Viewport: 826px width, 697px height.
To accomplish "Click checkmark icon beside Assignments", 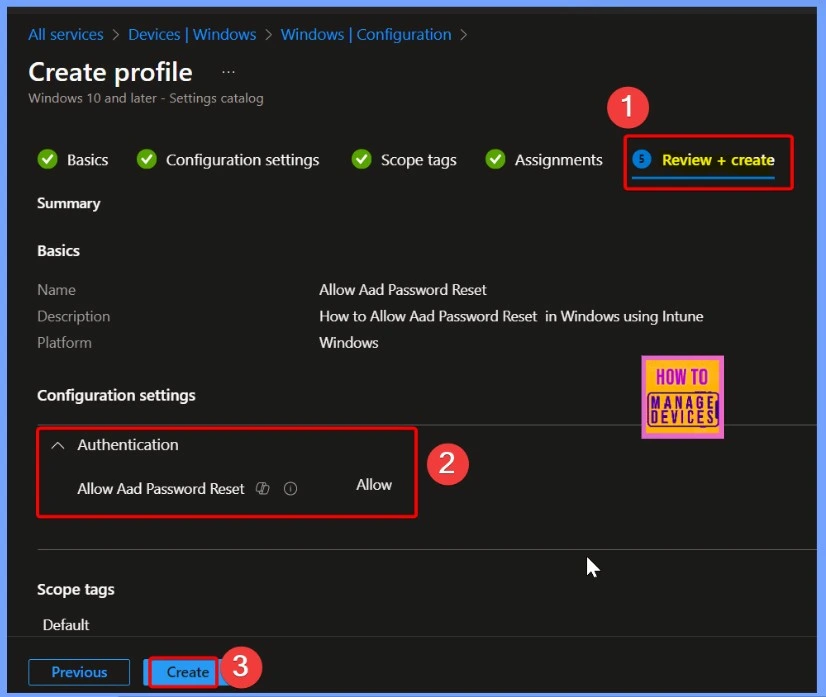I will (495, 159).
